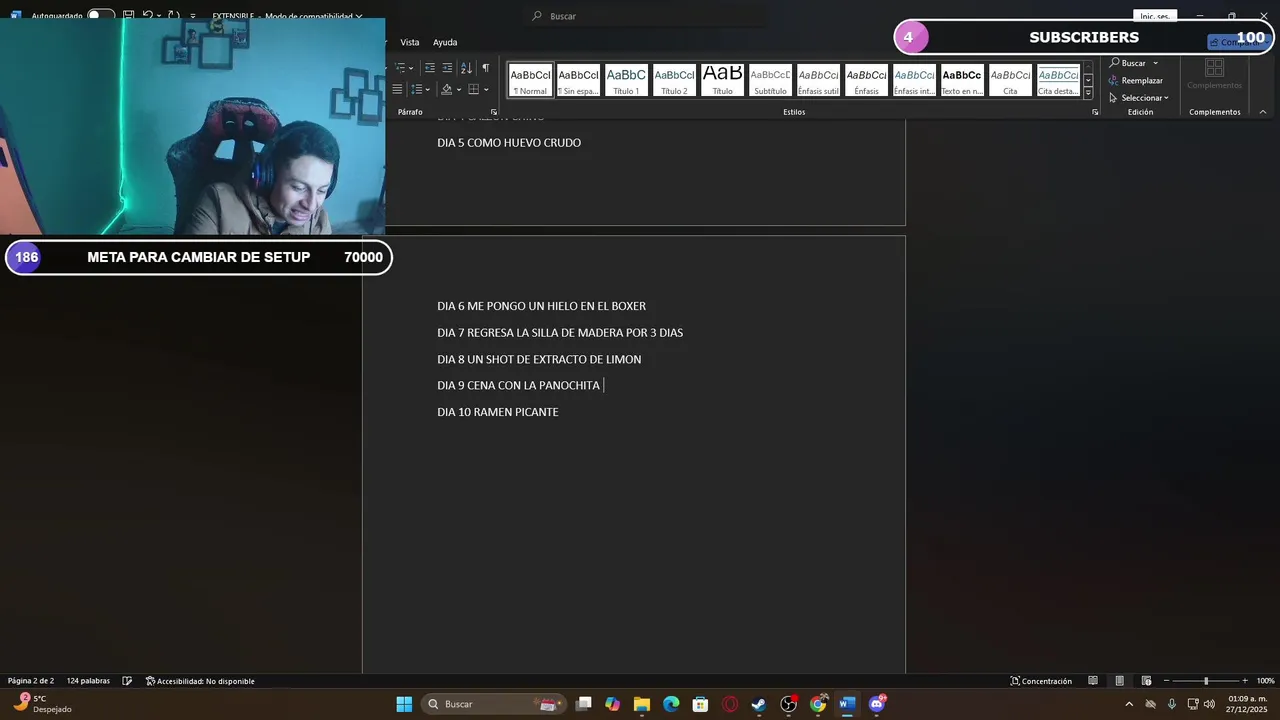
Task: Undo the last action
Action: pyautogui.click(x=148, y=16)
